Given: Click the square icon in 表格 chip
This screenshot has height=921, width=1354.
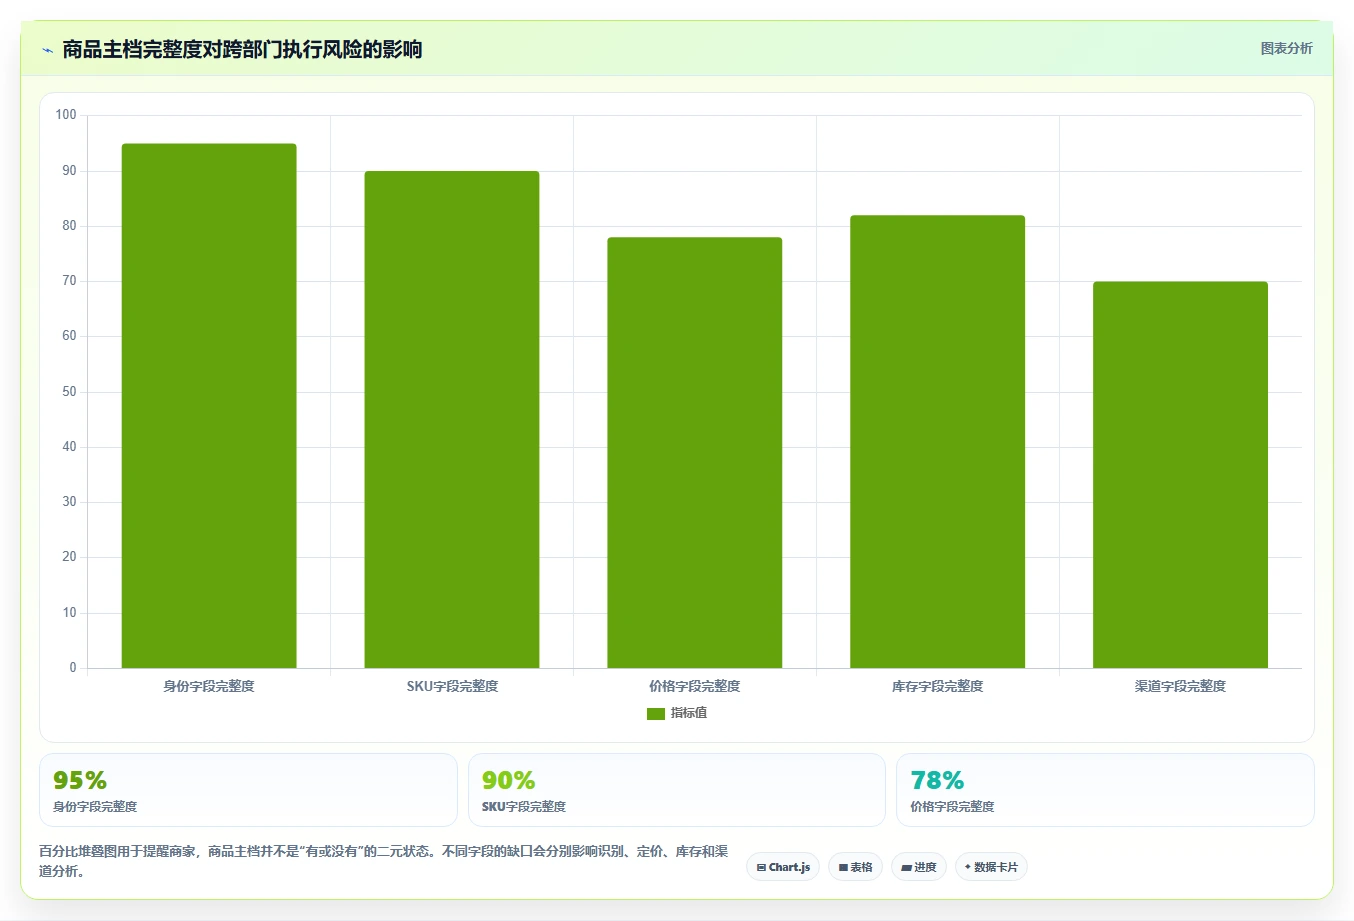Looking at the screenshot, I should (843, 868).
